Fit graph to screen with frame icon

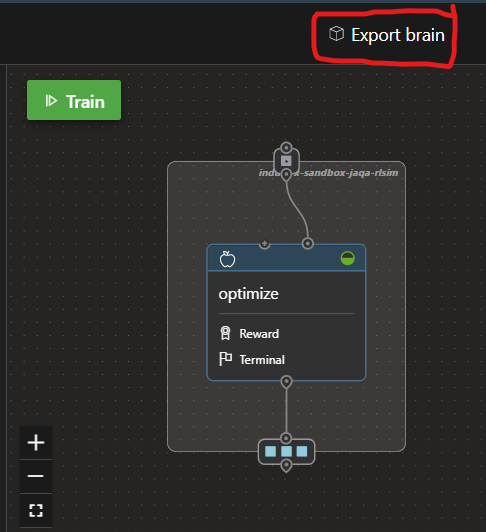tap(36, 510)
